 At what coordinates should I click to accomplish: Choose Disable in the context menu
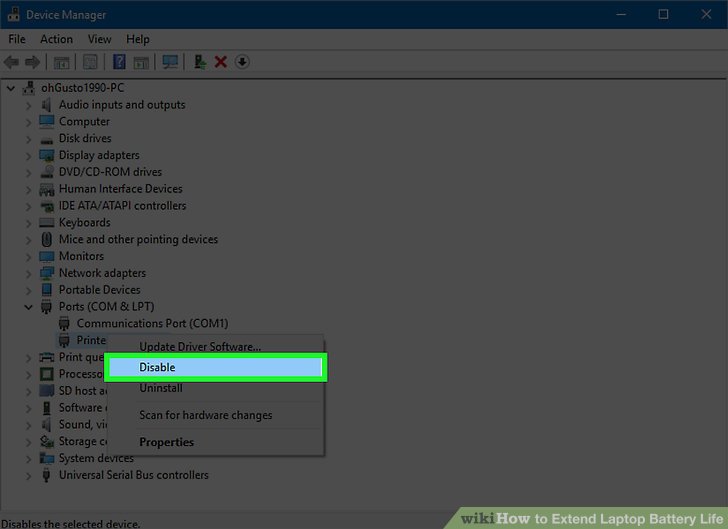pyautogui.click(x=215, y=367)
